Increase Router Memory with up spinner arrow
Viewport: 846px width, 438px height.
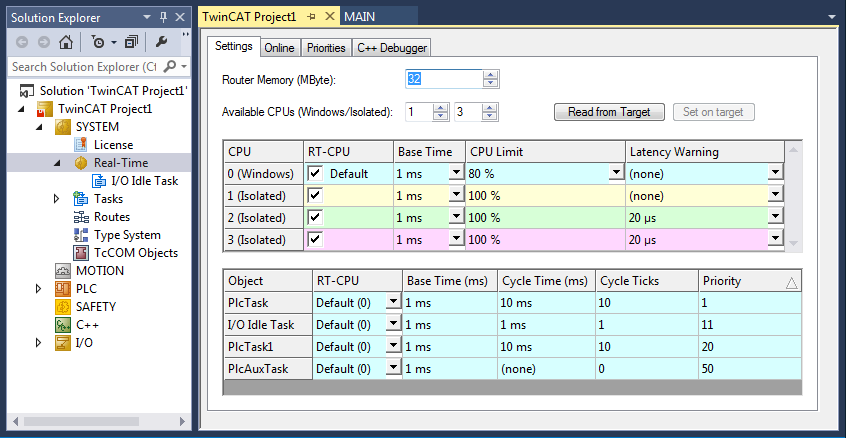[x=490, y=74]
